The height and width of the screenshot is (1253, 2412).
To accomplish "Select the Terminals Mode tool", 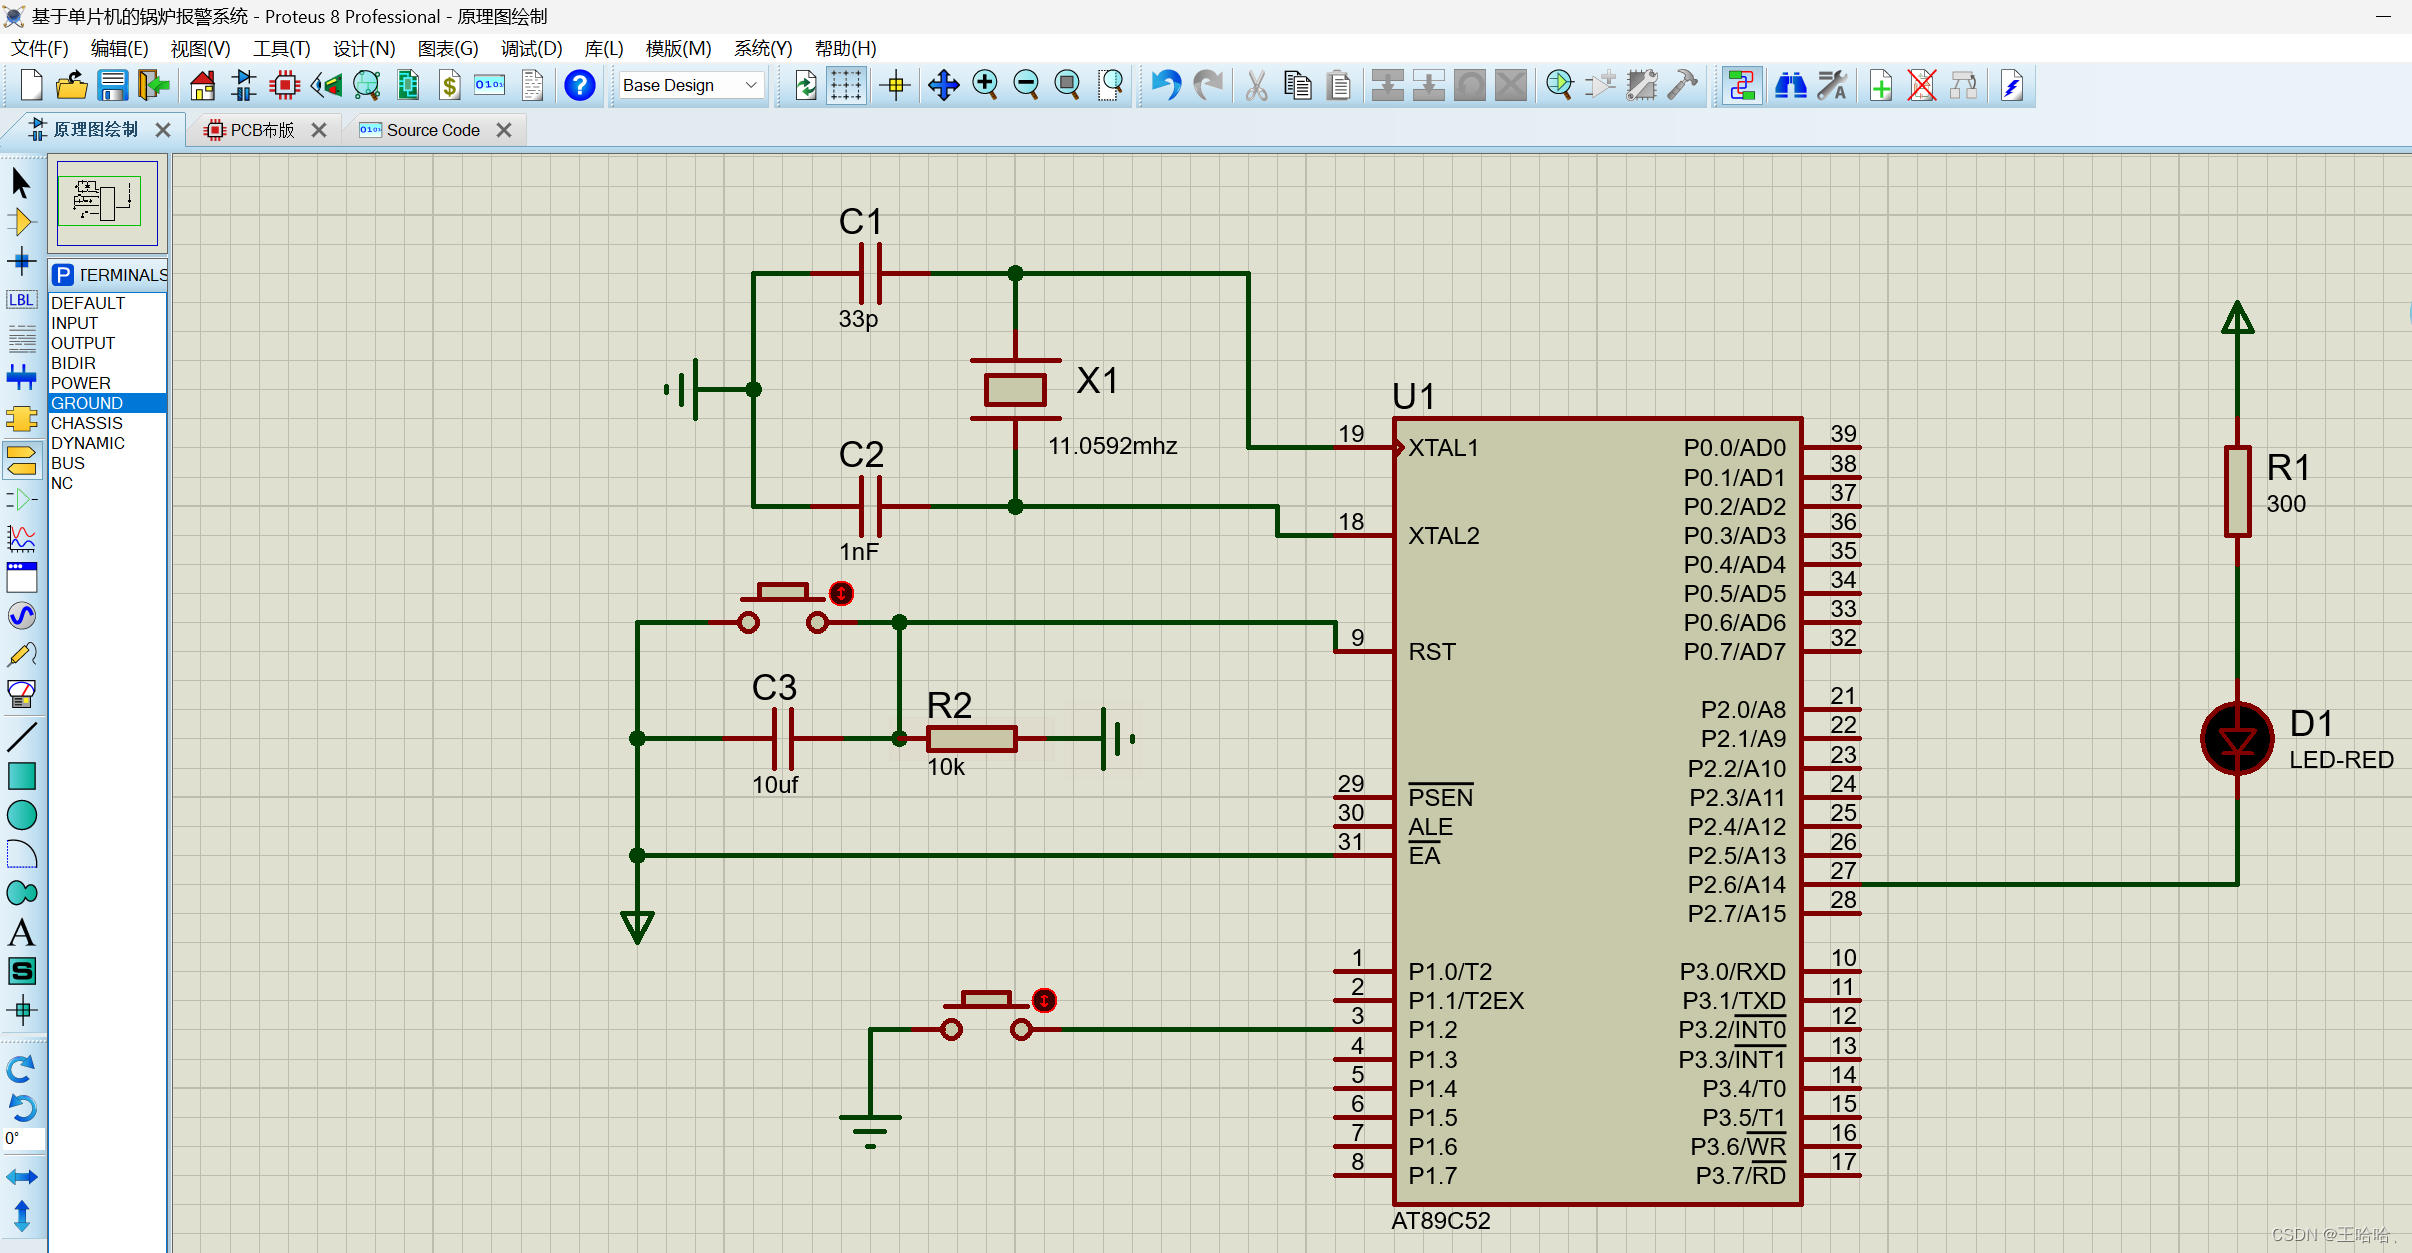I will tap(21, 461).
